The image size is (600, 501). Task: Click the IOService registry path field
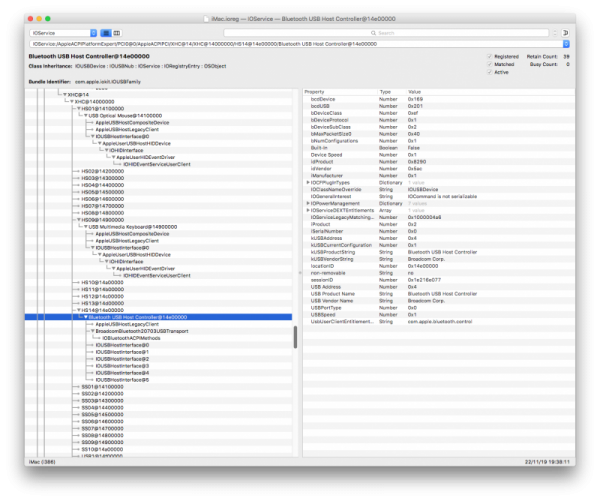click(296, 44)
